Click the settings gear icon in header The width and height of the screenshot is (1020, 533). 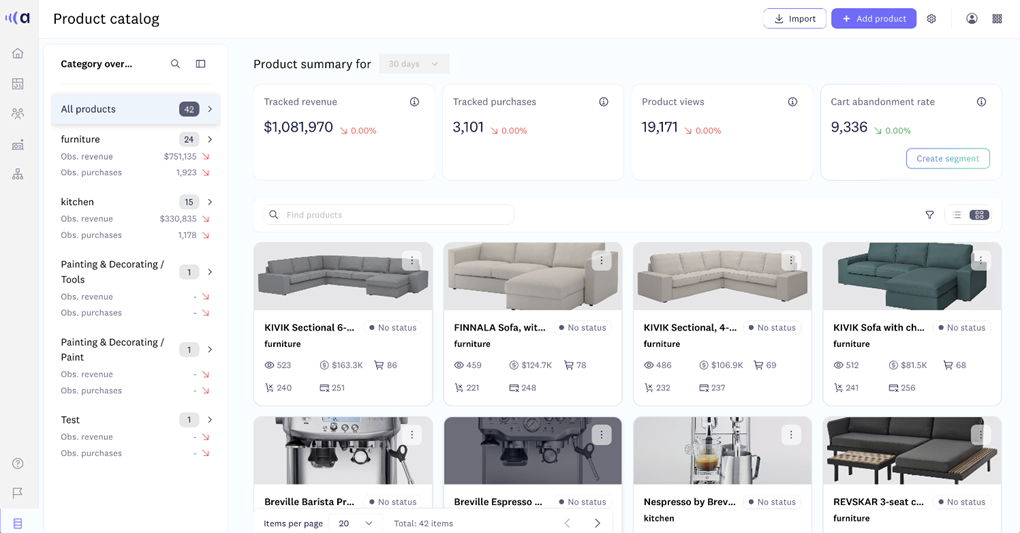pos(931,19)
